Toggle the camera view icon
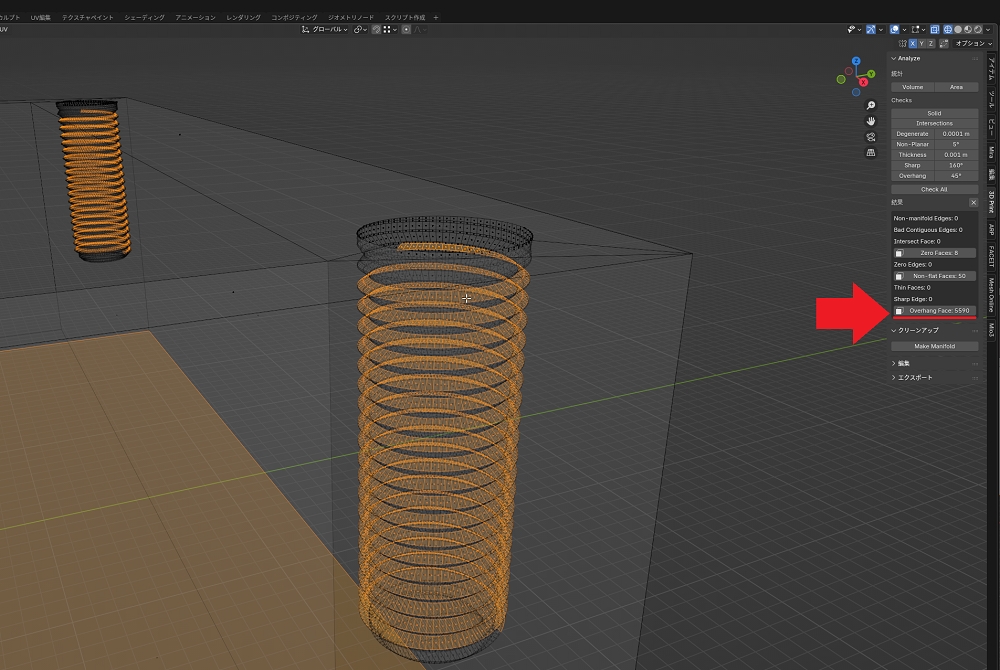This screenshot has width=1000, height=670. [871, 137]
